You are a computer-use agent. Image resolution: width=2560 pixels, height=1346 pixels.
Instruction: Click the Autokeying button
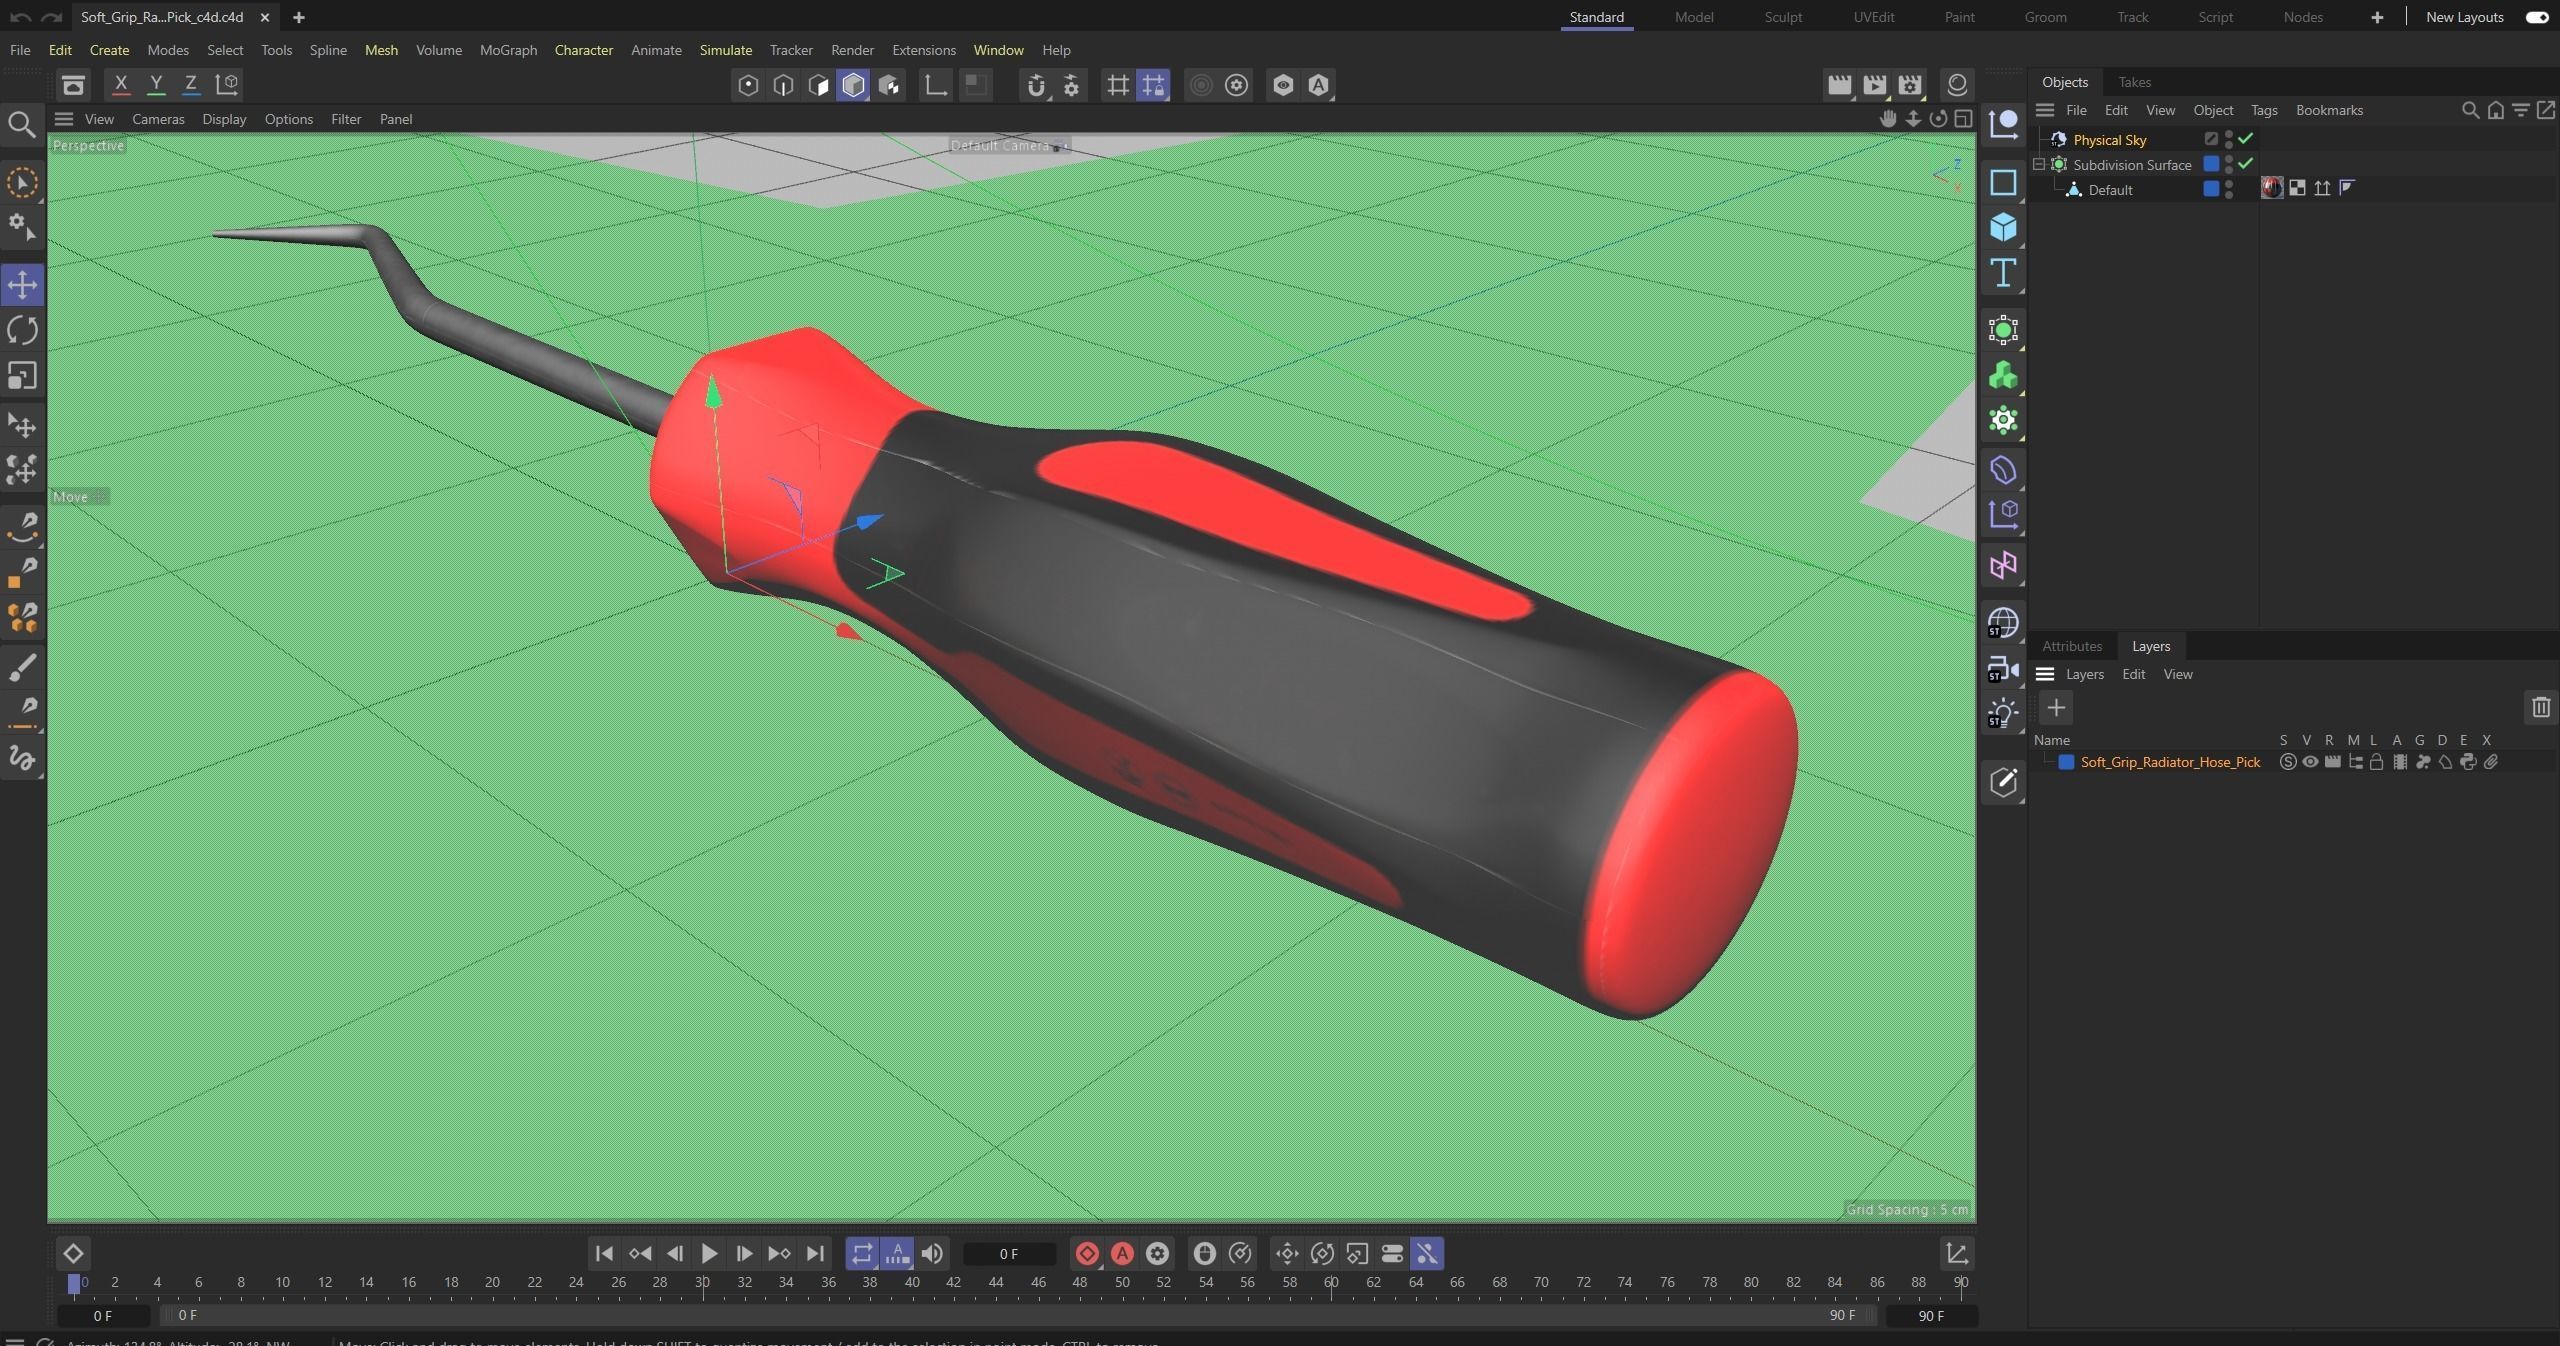pos(1122,1253)
